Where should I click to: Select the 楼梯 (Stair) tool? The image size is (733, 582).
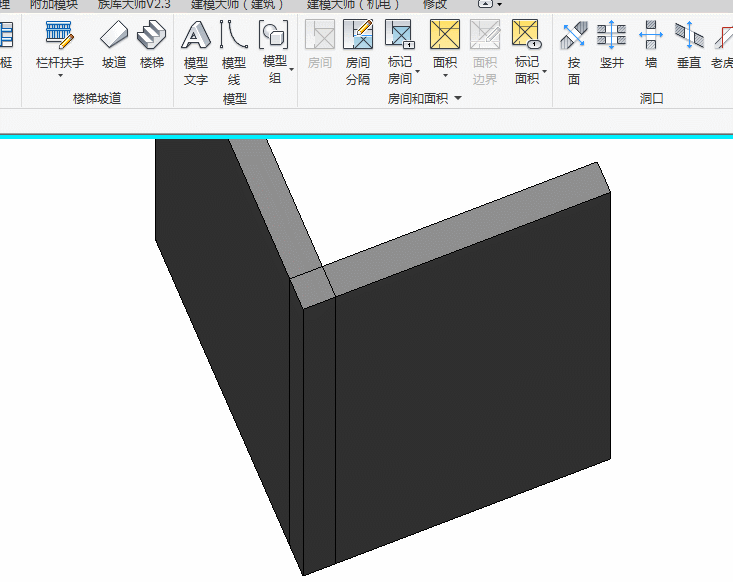(x=151, y=37)
